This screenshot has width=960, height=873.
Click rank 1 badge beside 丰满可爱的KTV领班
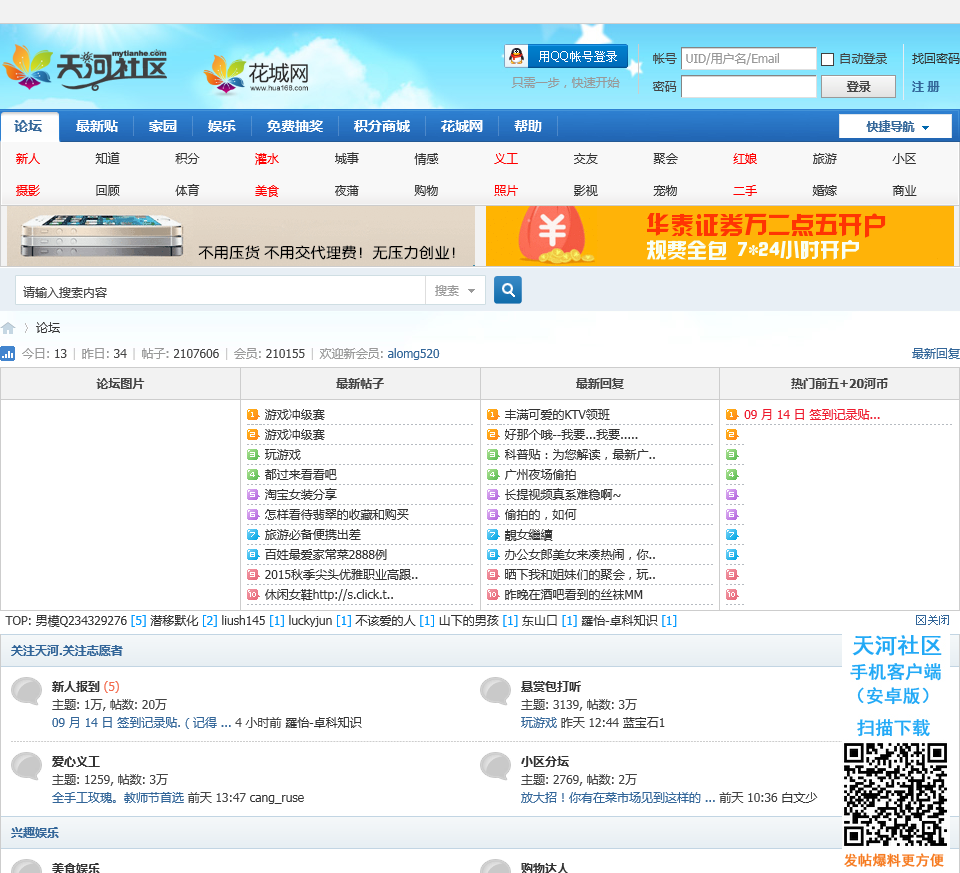[x=493, y=414]
